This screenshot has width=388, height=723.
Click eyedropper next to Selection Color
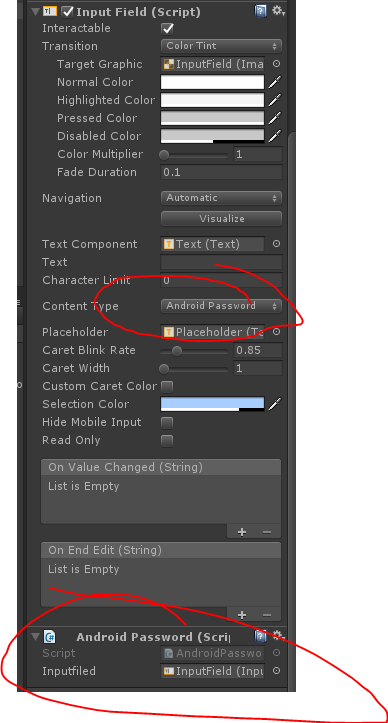pyautogui.click(x=275, y=404)
